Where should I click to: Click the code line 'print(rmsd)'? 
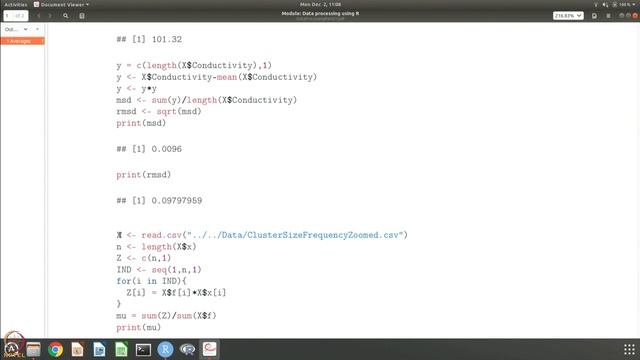(144, 175)
